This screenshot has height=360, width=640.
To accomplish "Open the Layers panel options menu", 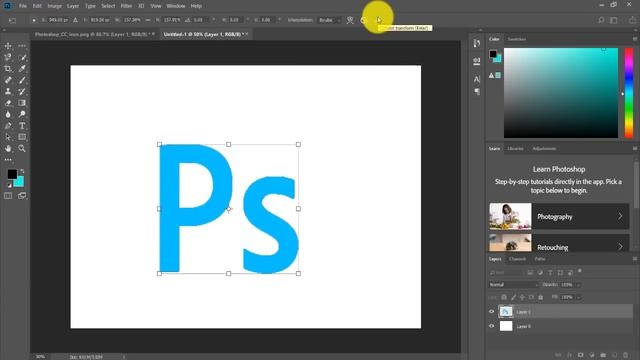I will (635, 259).
